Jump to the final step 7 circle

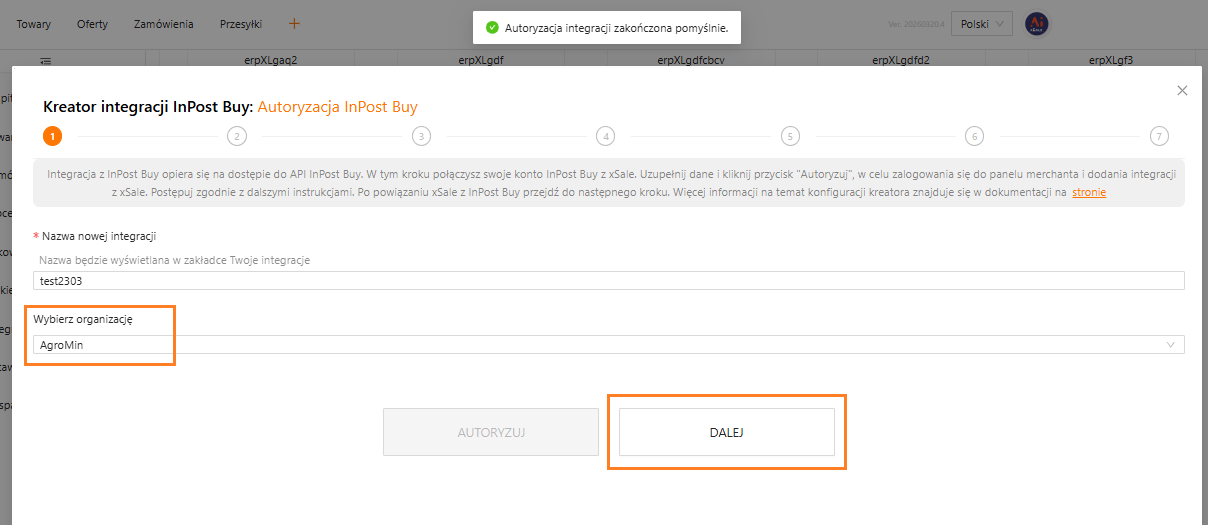(x=1158, y=136)
